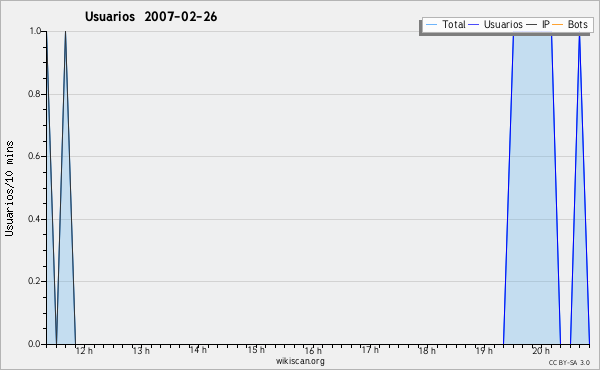Image resolution: width=600 pixels, height=370 pixels.
Task: Click the '14 h' x-axis label
Action: (198, 350)
